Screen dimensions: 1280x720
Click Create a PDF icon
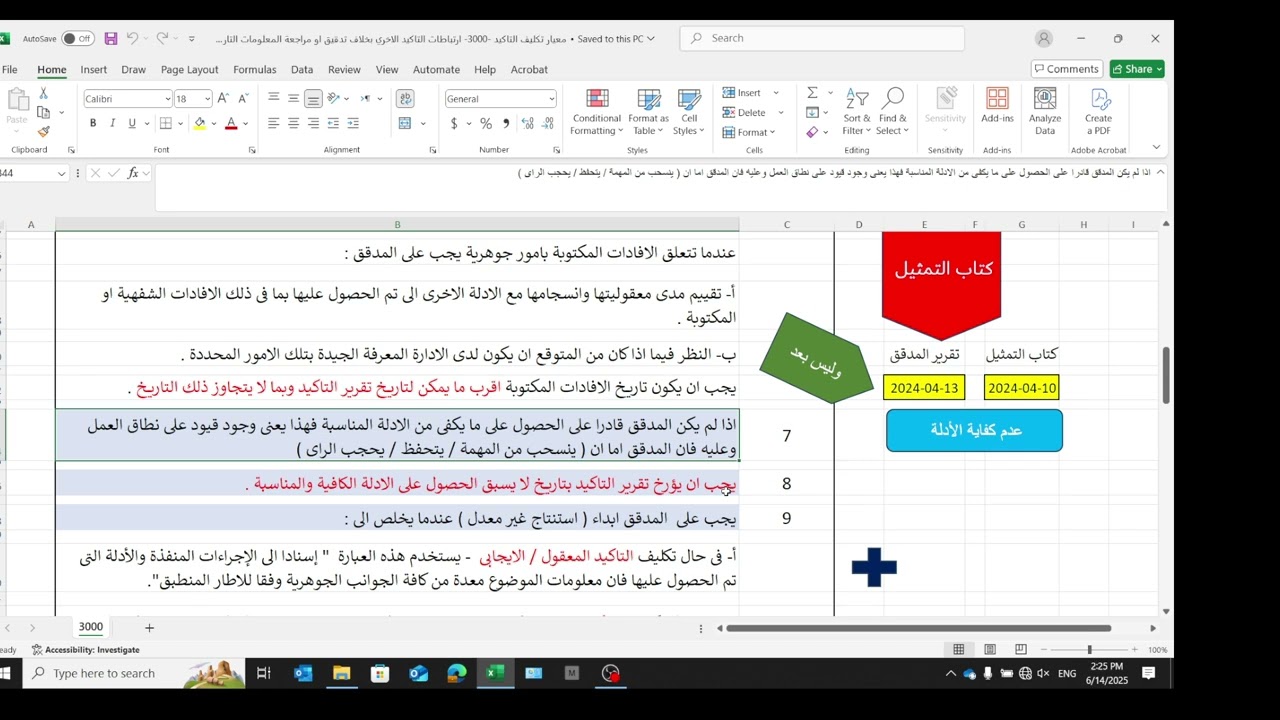1099,113
